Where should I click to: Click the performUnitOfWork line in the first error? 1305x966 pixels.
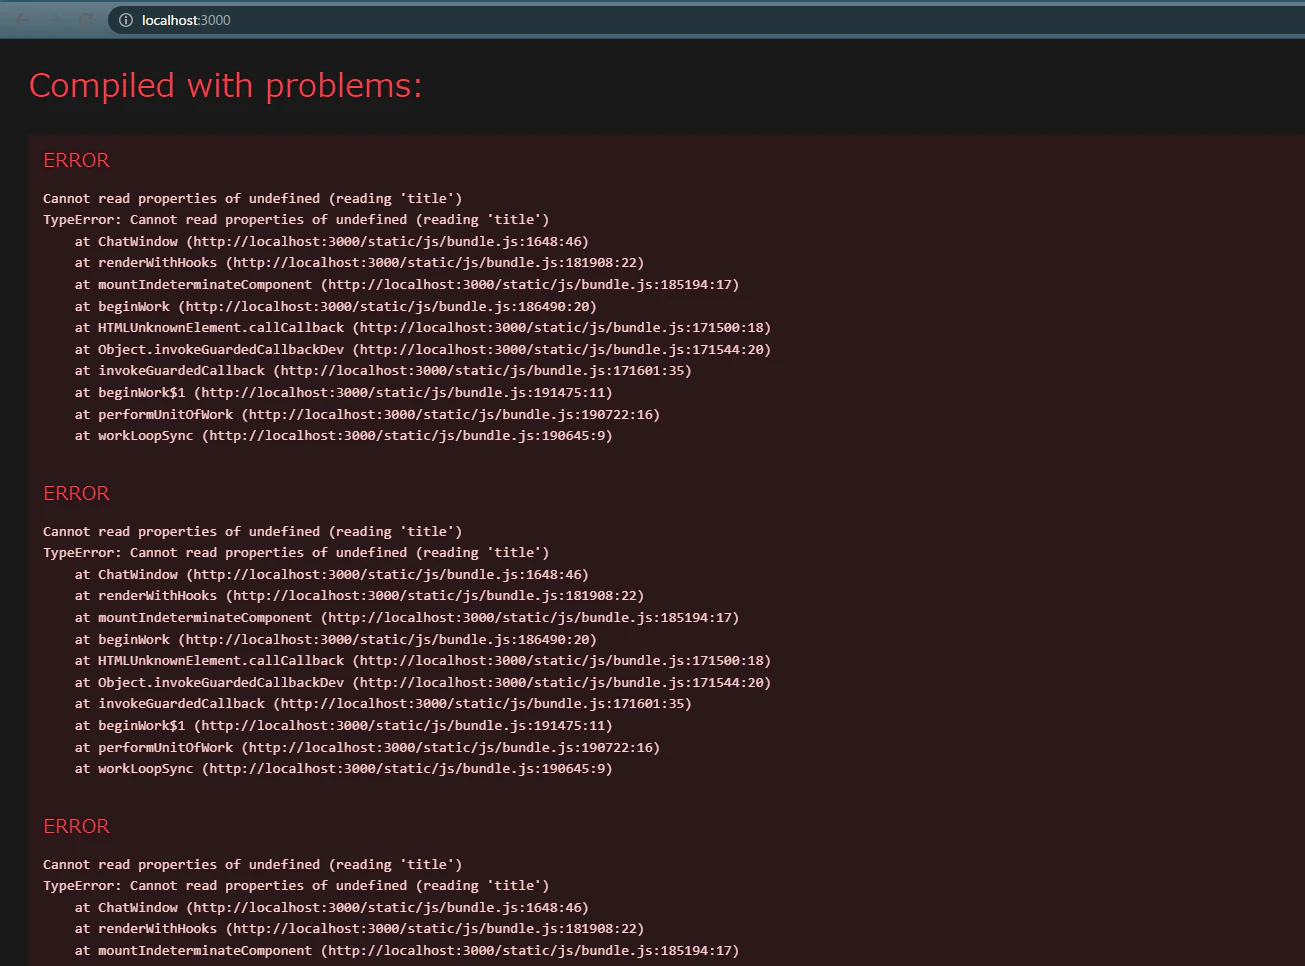click(367, 414)
